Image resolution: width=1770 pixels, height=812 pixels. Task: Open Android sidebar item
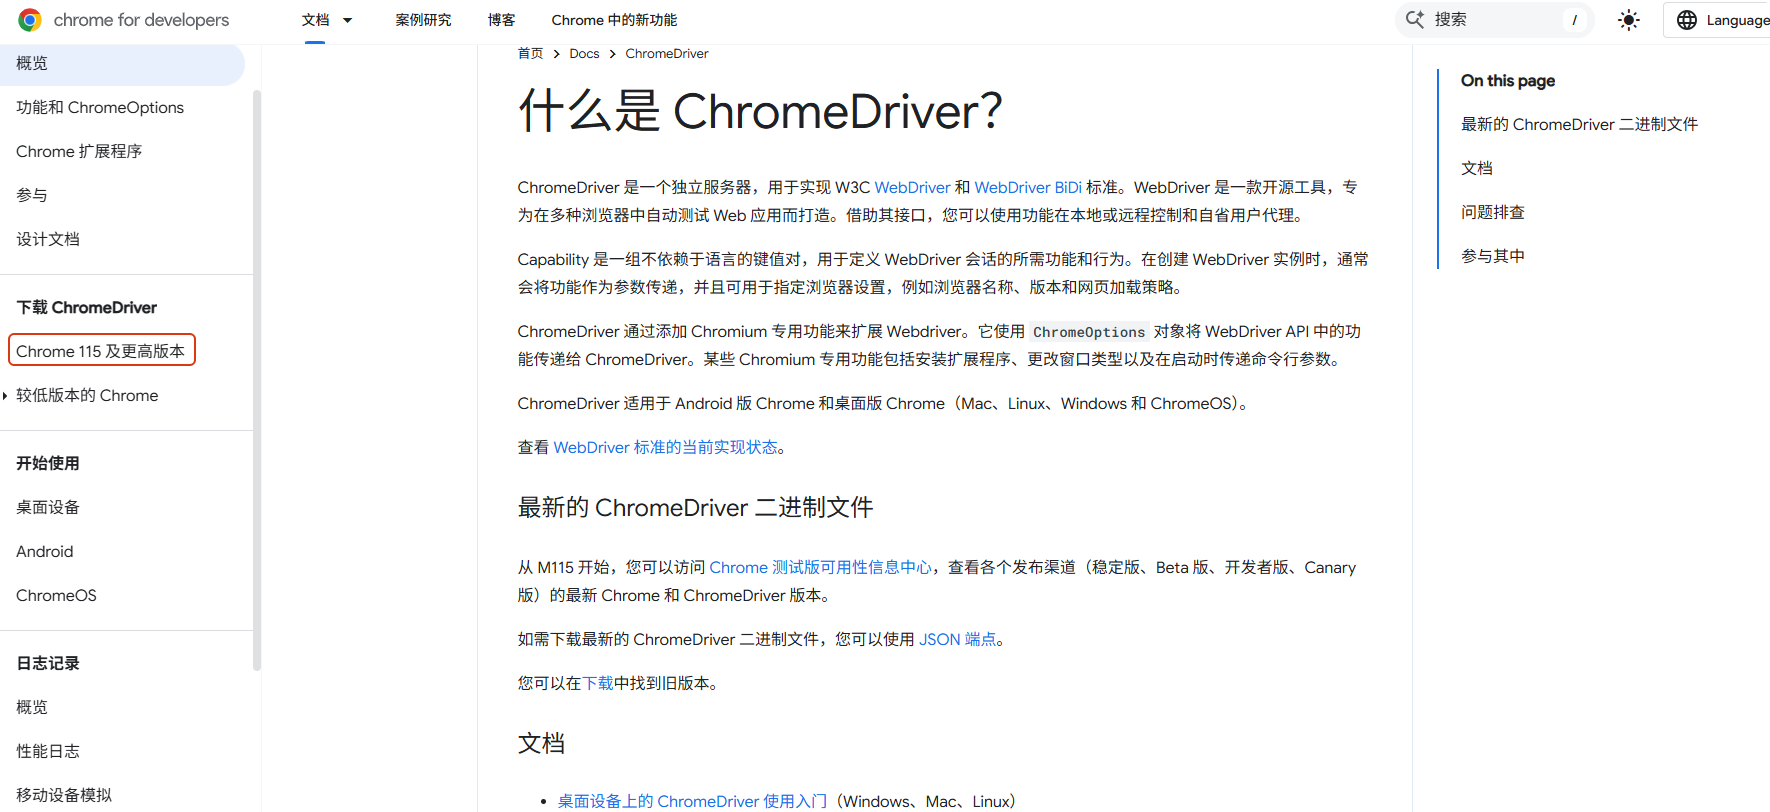click(x=45, y=551)
